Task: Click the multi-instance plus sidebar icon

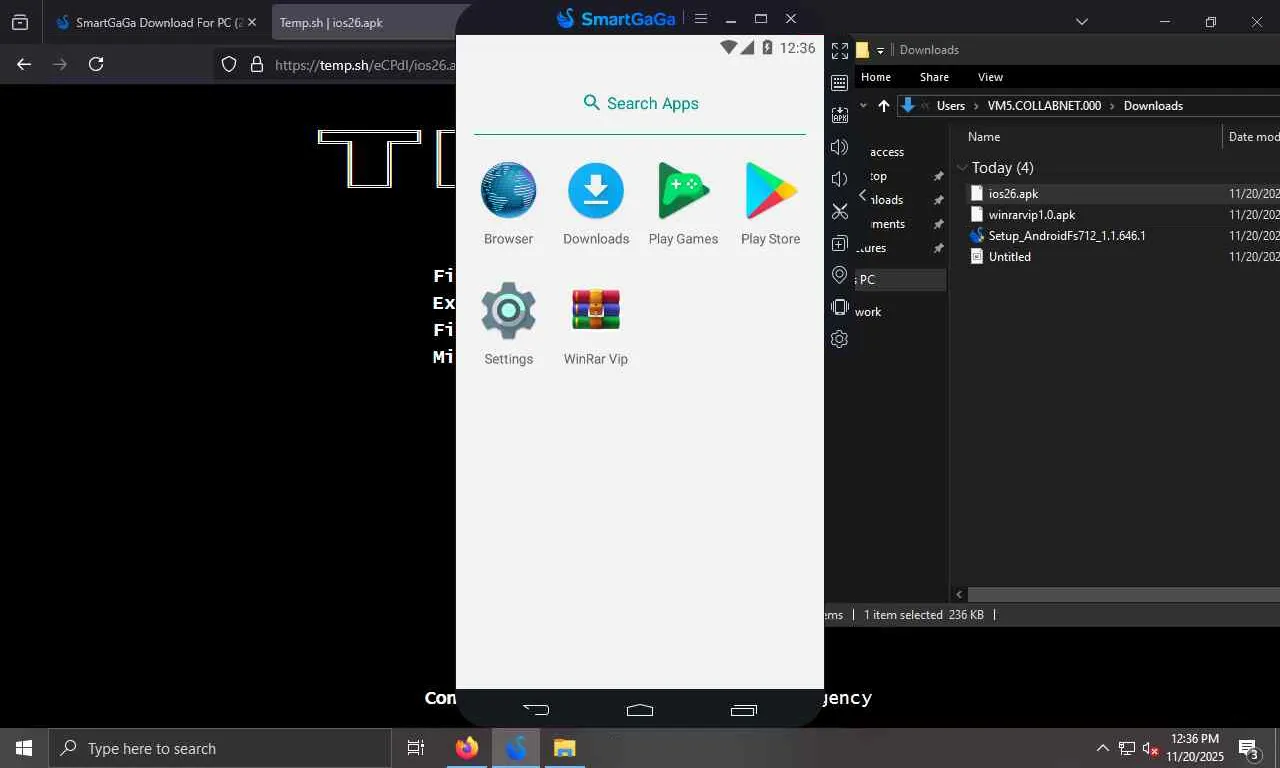Action: [x=840, y=243]
